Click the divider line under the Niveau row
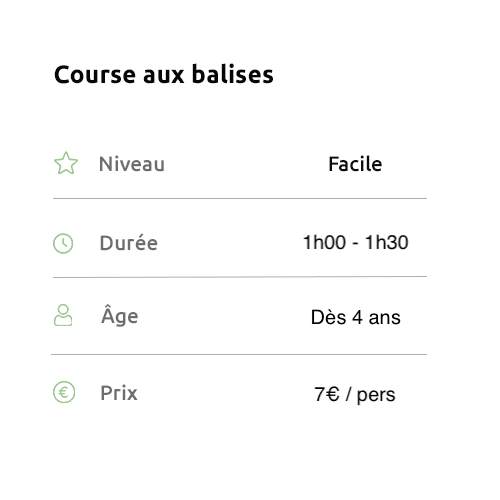This screenshot has width=500, height=500. pos(240,198)
